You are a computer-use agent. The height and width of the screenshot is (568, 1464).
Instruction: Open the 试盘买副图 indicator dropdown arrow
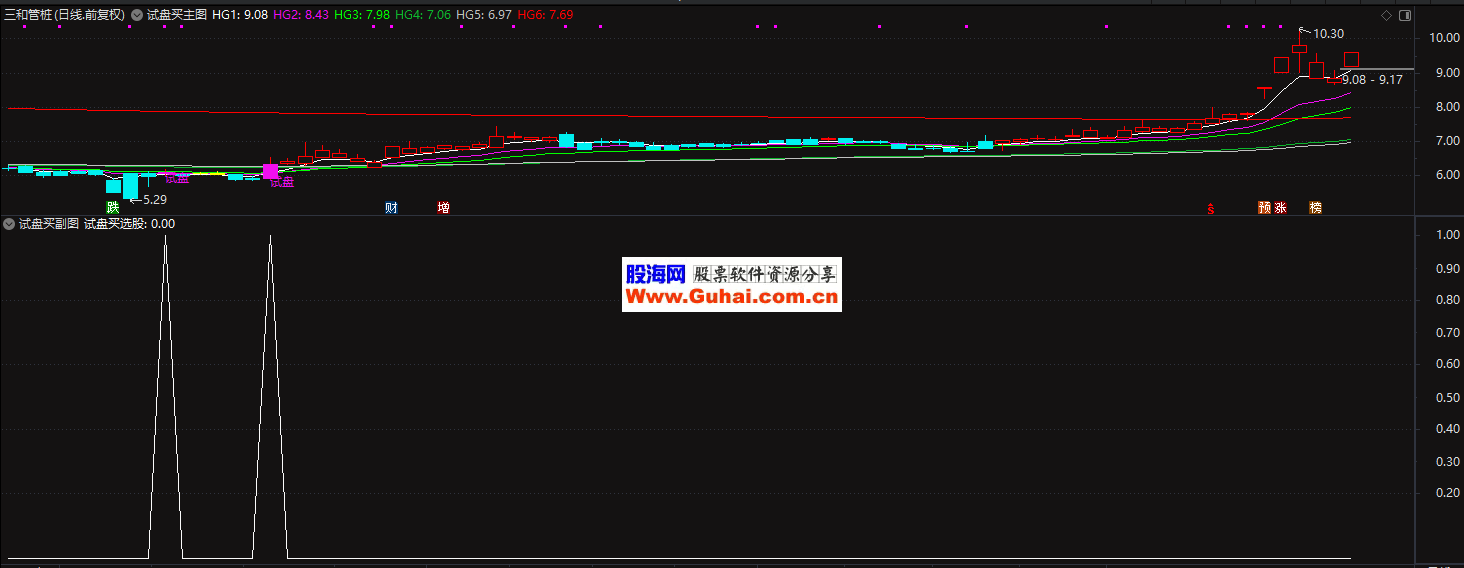[x=9, y=224]
